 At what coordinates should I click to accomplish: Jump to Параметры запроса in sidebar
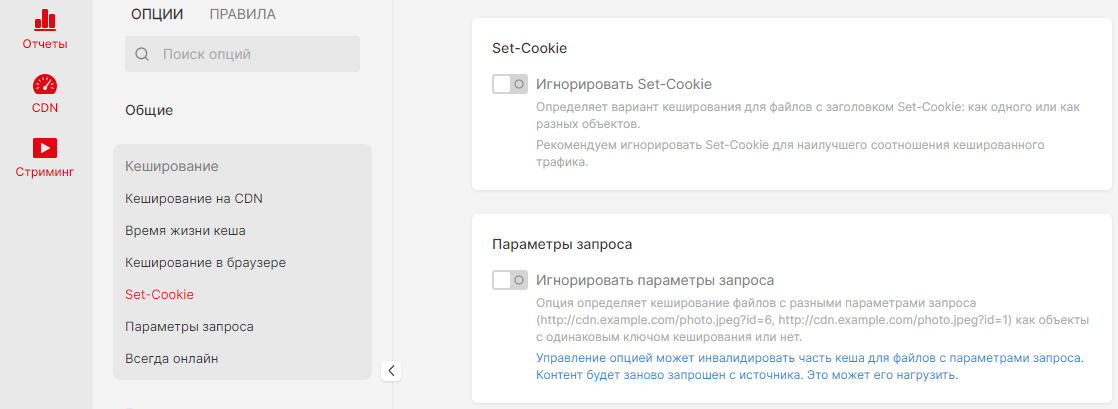click(x=189, y=326)
